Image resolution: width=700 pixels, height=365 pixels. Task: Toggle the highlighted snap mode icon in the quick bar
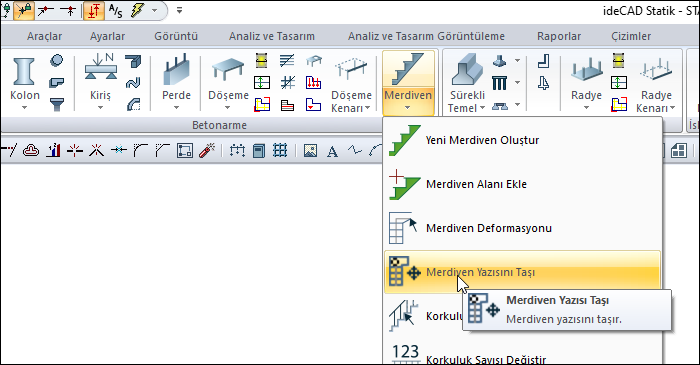tap(24, 10)
